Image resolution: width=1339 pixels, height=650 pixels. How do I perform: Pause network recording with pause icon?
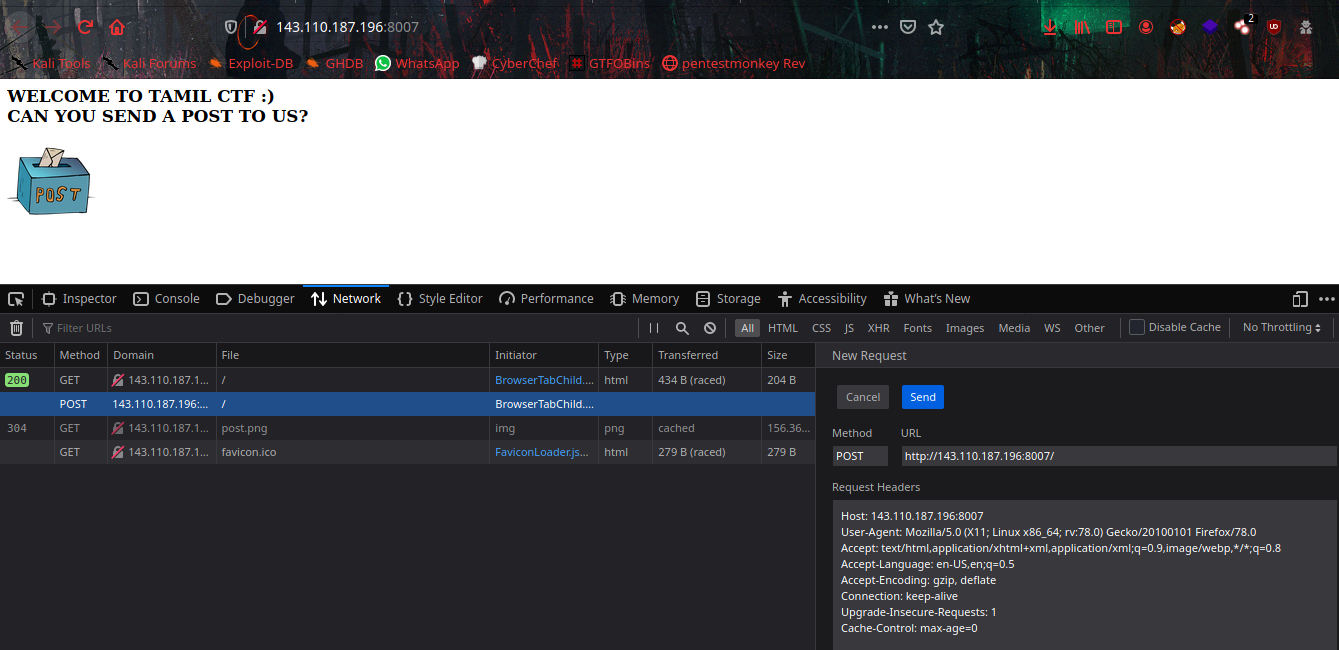[x=654, y=328]
